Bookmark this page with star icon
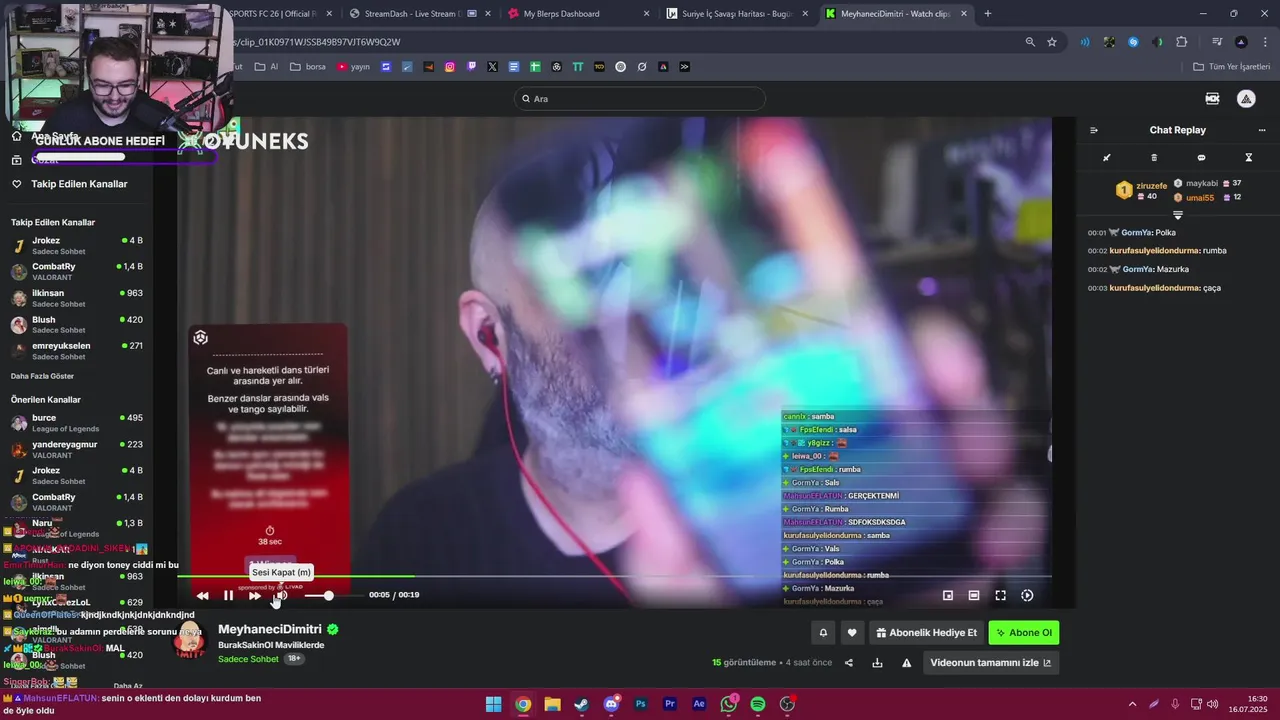This screenshot has height=720, width=1280. 1052,42
